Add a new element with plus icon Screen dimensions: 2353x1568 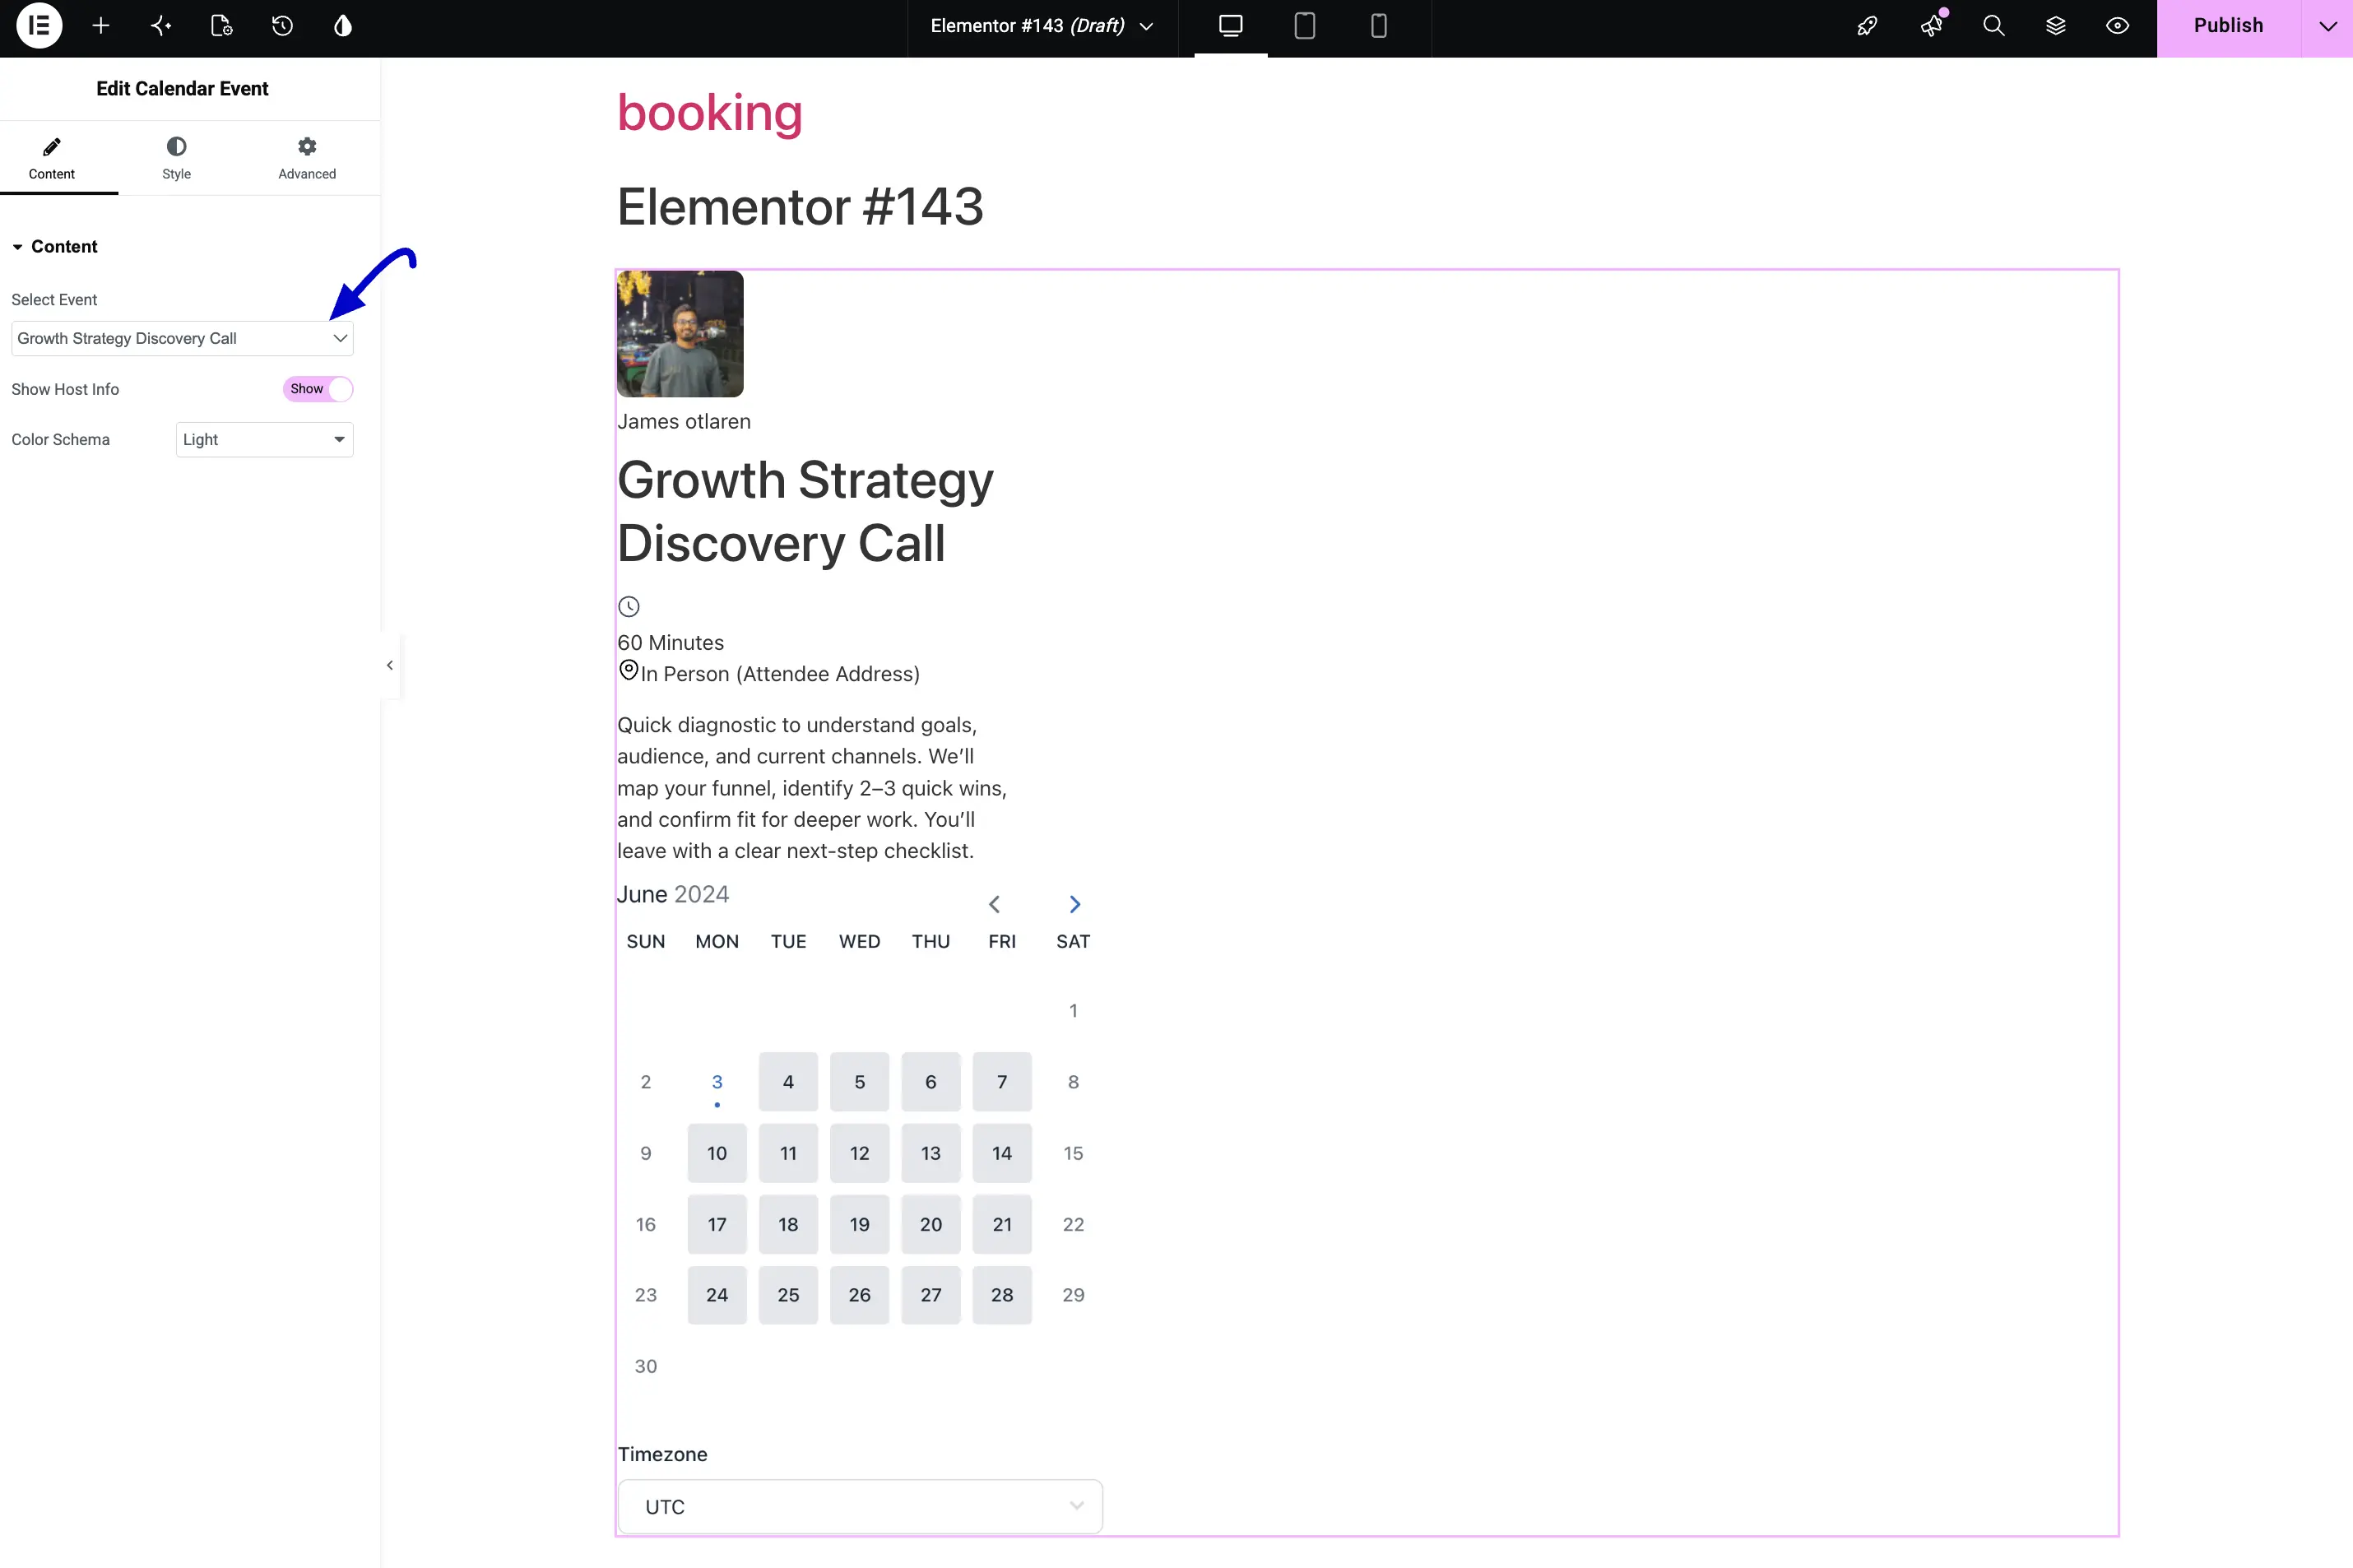pos(100,26)
